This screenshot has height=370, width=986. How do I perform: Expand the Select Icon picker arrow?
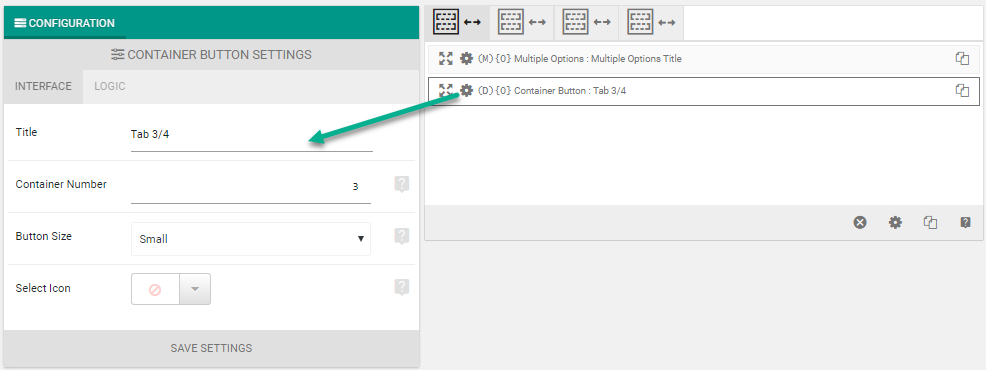coord(195,289)
